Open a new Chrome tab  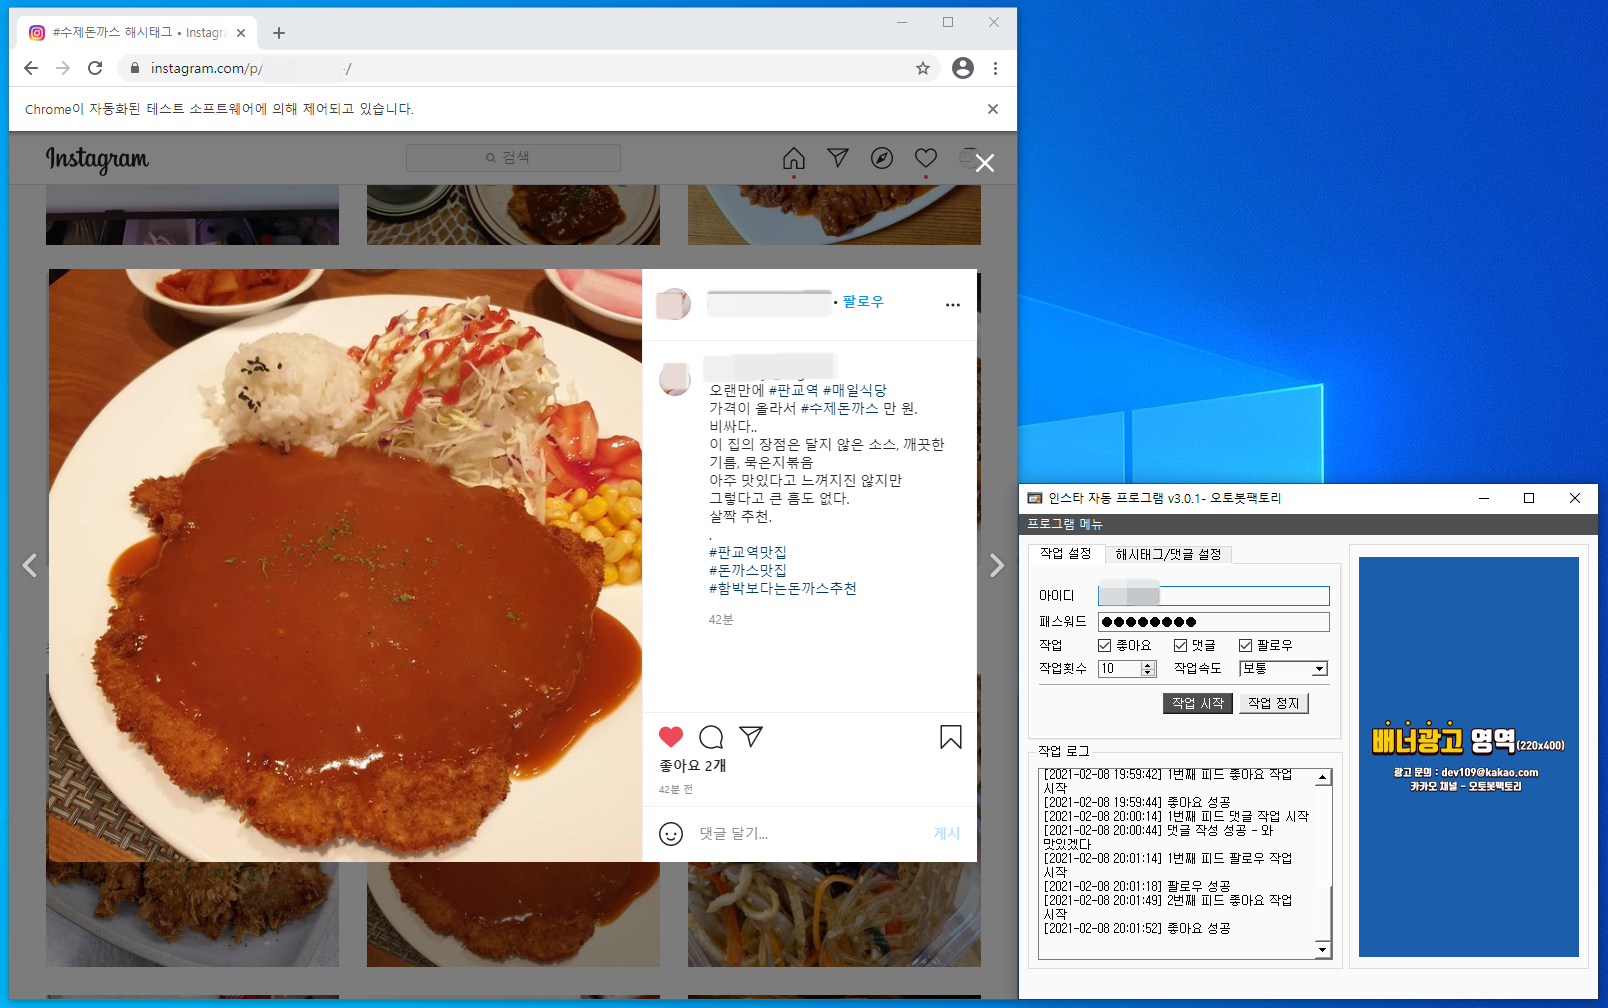pos(279,33)
